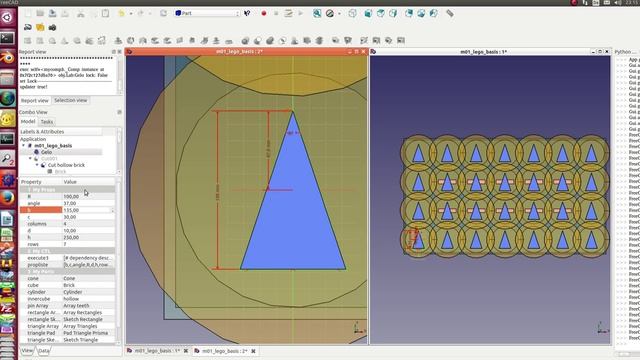
Task: Collapse the Cut001 tree node
Action: [x=30, y=158]
